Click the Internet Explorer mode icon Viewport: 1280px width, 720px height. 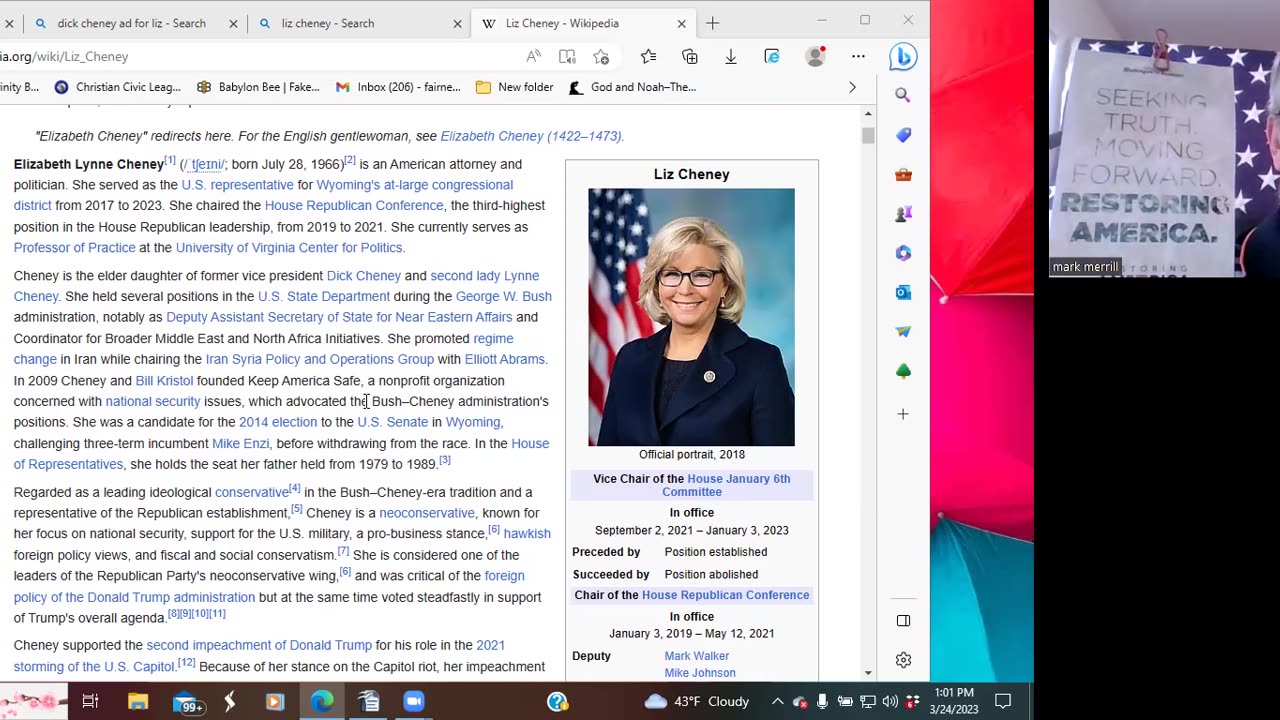772,57
